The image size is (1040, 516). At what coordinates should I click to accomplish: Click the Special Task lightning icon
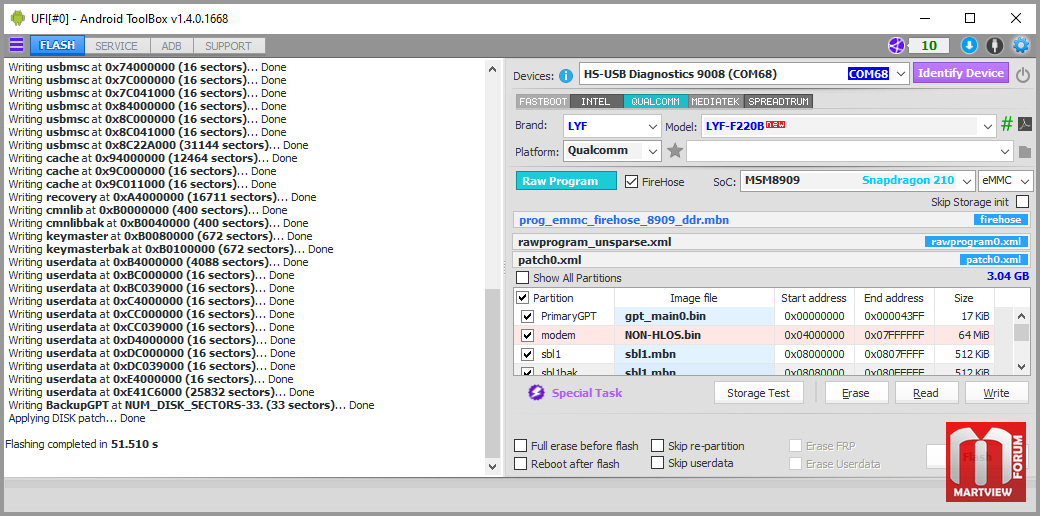pos(536,393)
